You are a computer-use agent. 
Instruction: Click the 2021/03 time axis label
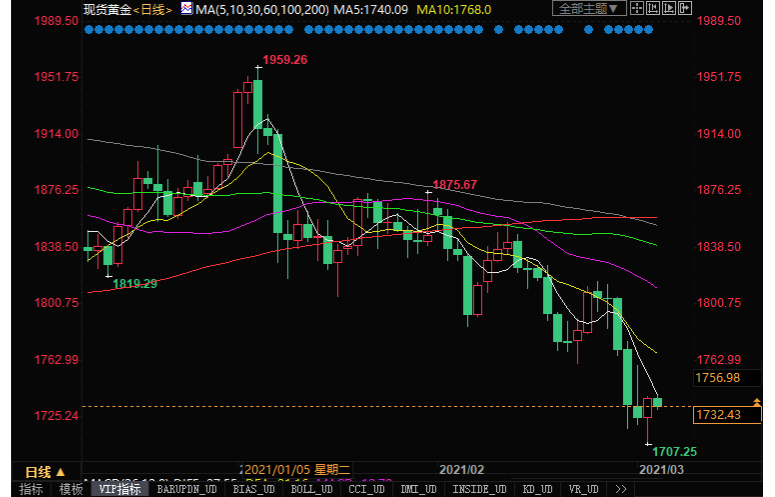661,469
